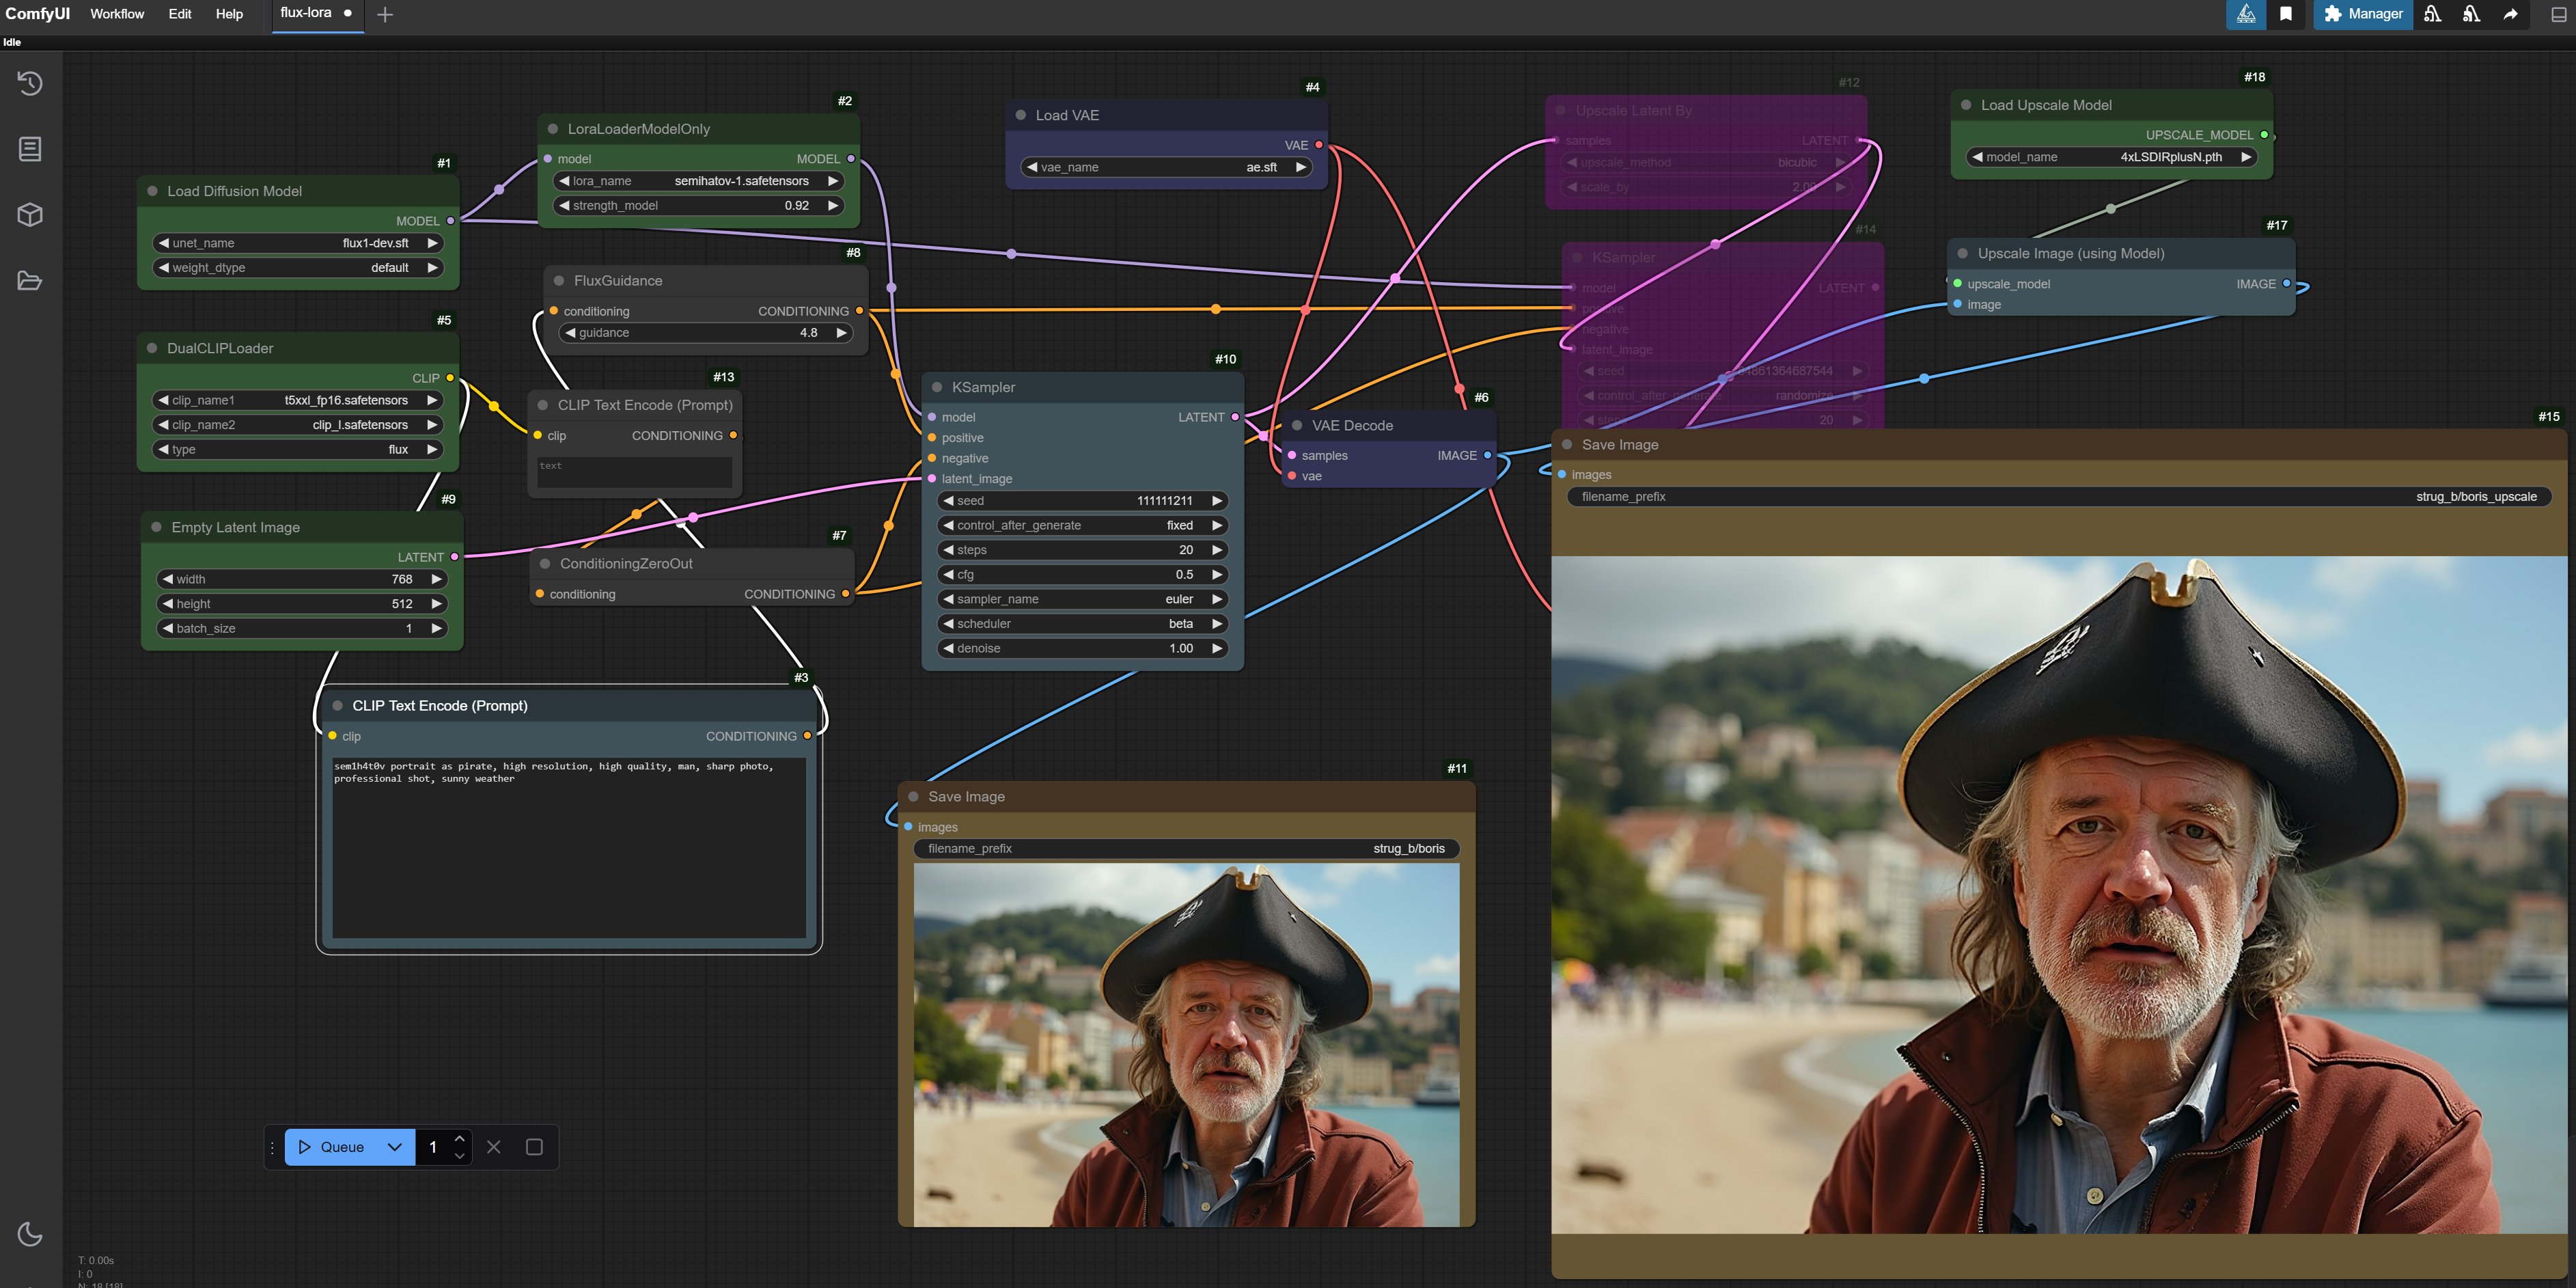Open the lora_name semihatov-1.safetensors selector
Image resolution: width=2576 pixels, height=1288 pixels.
[698, 181]
